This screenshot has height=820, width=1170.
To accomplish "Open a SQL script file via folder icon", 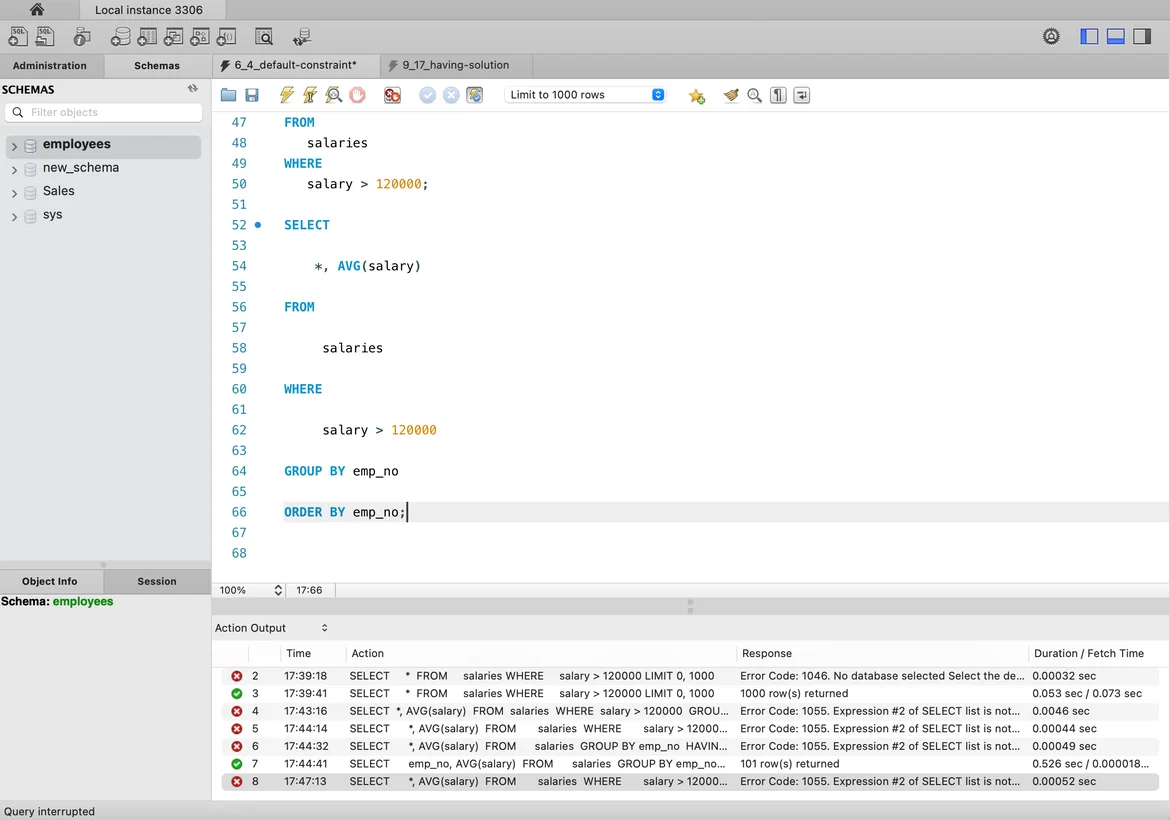I will pyautogui.click(x=229, y=95).
